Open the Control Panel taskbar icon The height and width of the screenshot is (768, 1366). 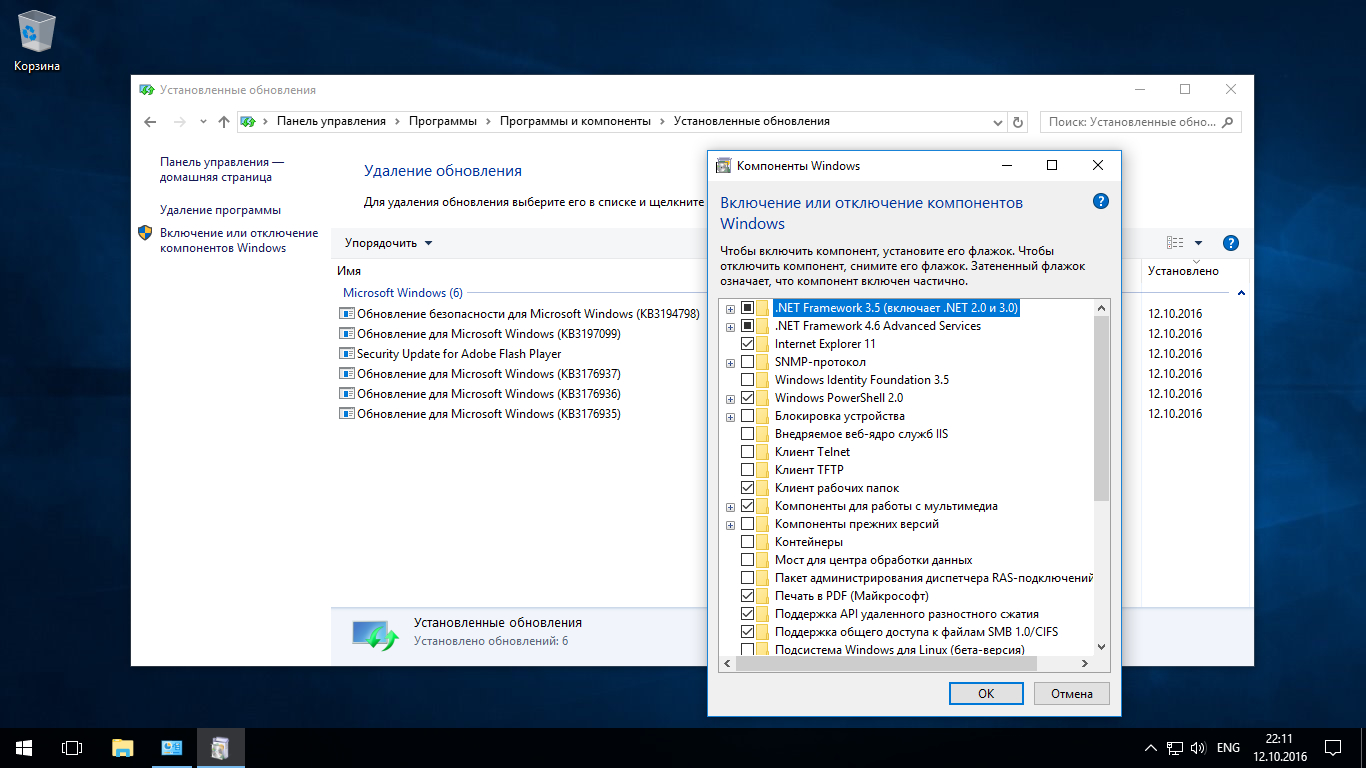pos(171,747)
